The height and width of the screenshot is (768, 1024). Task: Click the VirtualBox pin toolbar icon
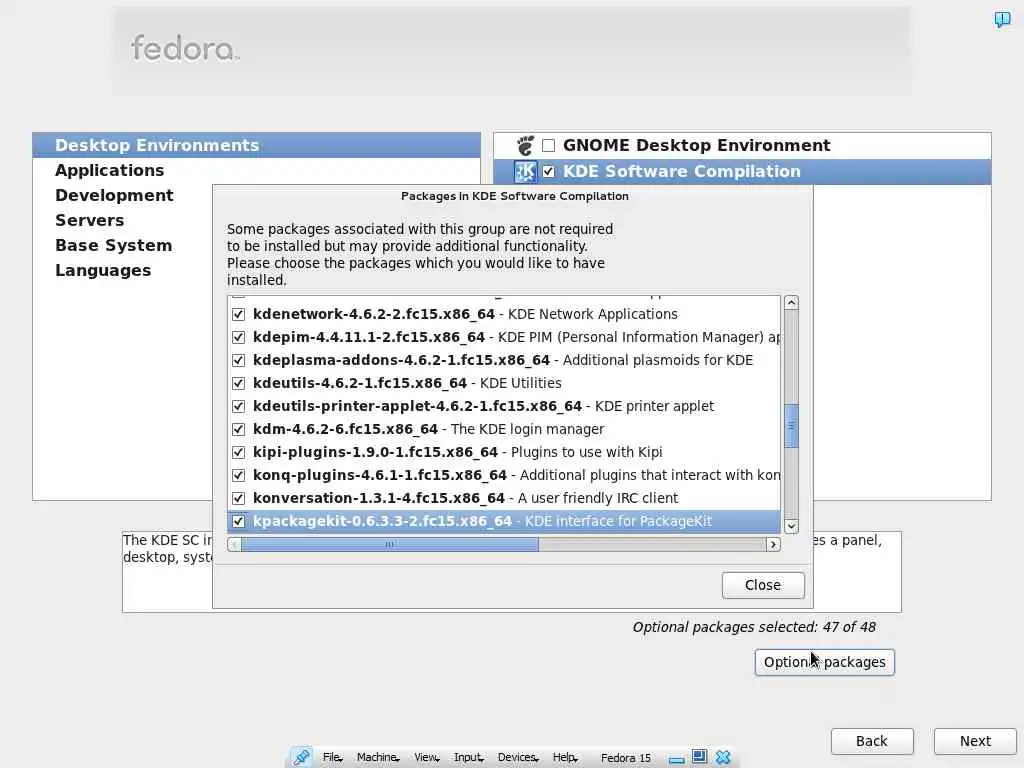click(301, 757)
